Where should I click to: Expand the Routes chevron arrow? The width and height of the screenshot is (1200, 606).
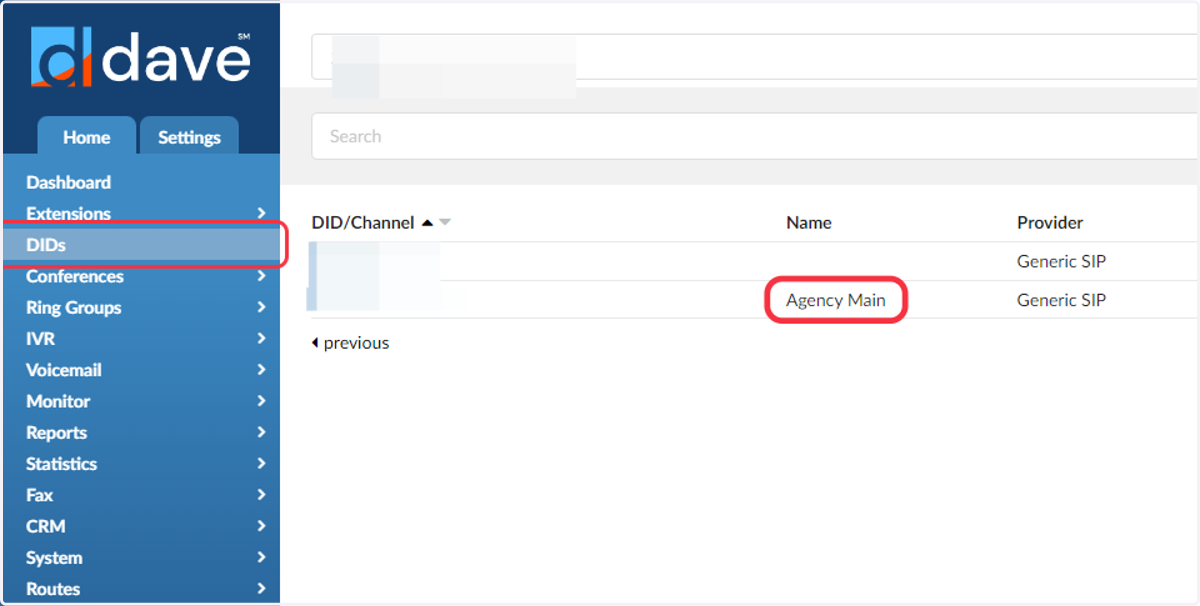tap(261, 589)
